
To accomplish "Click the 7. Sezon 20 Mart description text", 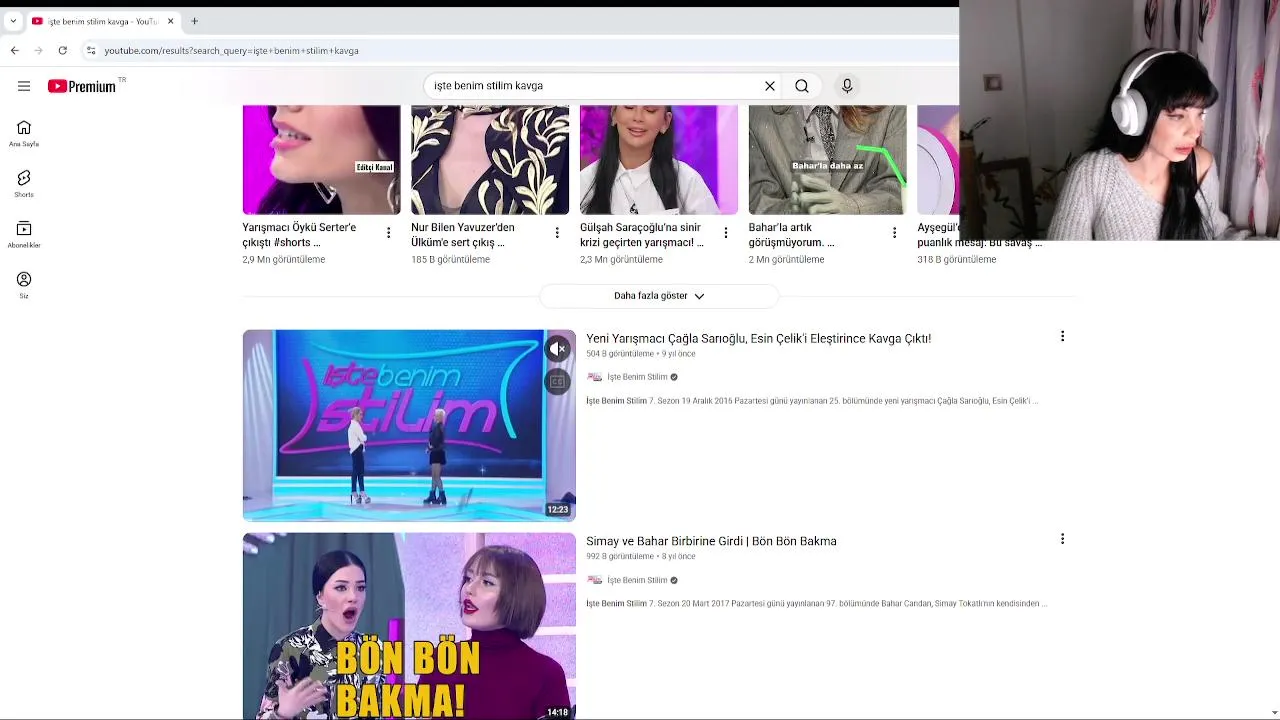I will click(x=816, y=604).
